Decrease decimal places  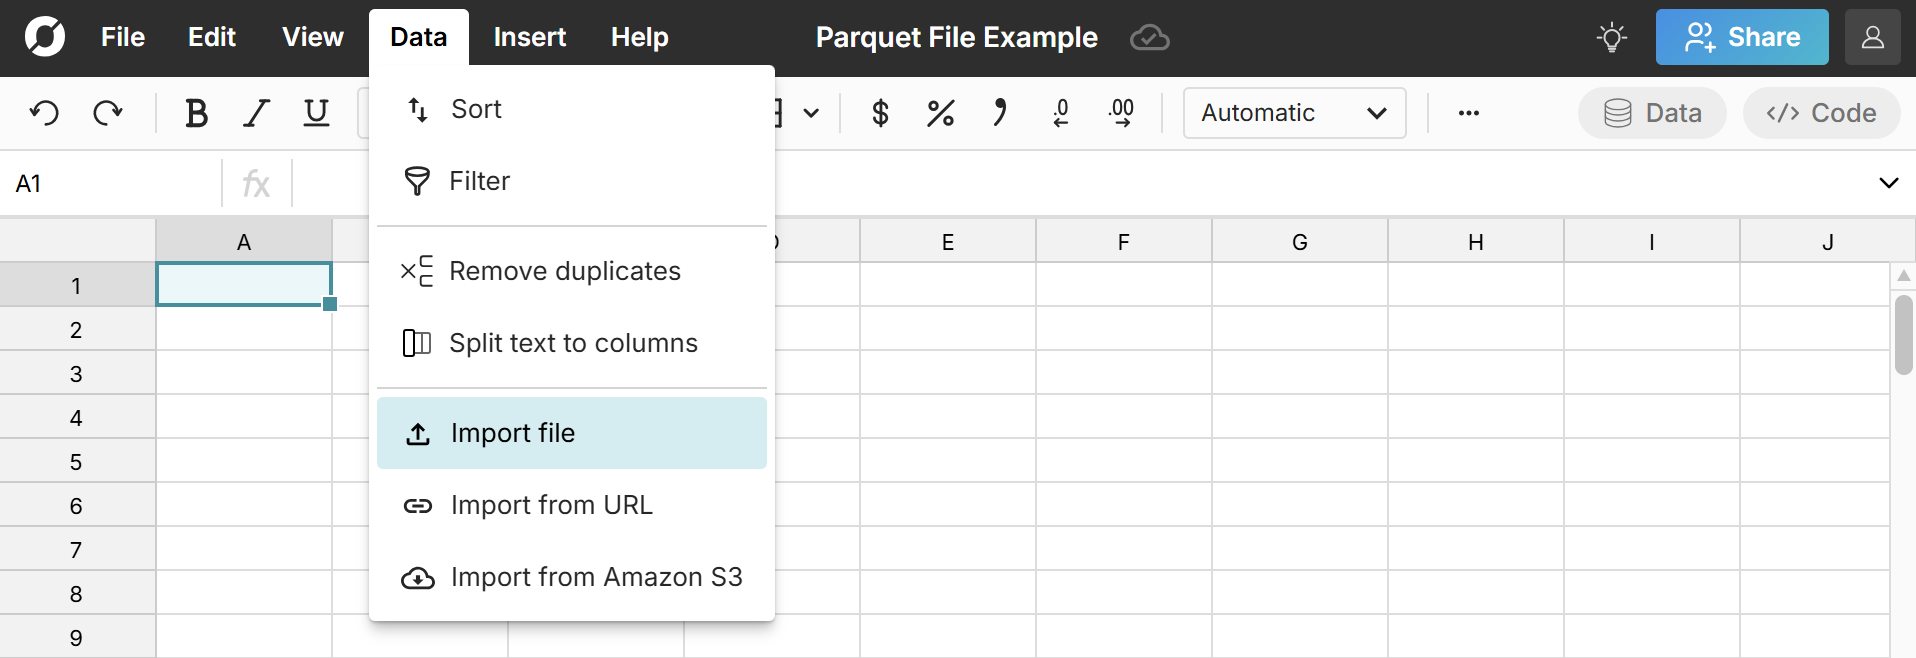pos(1061,113)
